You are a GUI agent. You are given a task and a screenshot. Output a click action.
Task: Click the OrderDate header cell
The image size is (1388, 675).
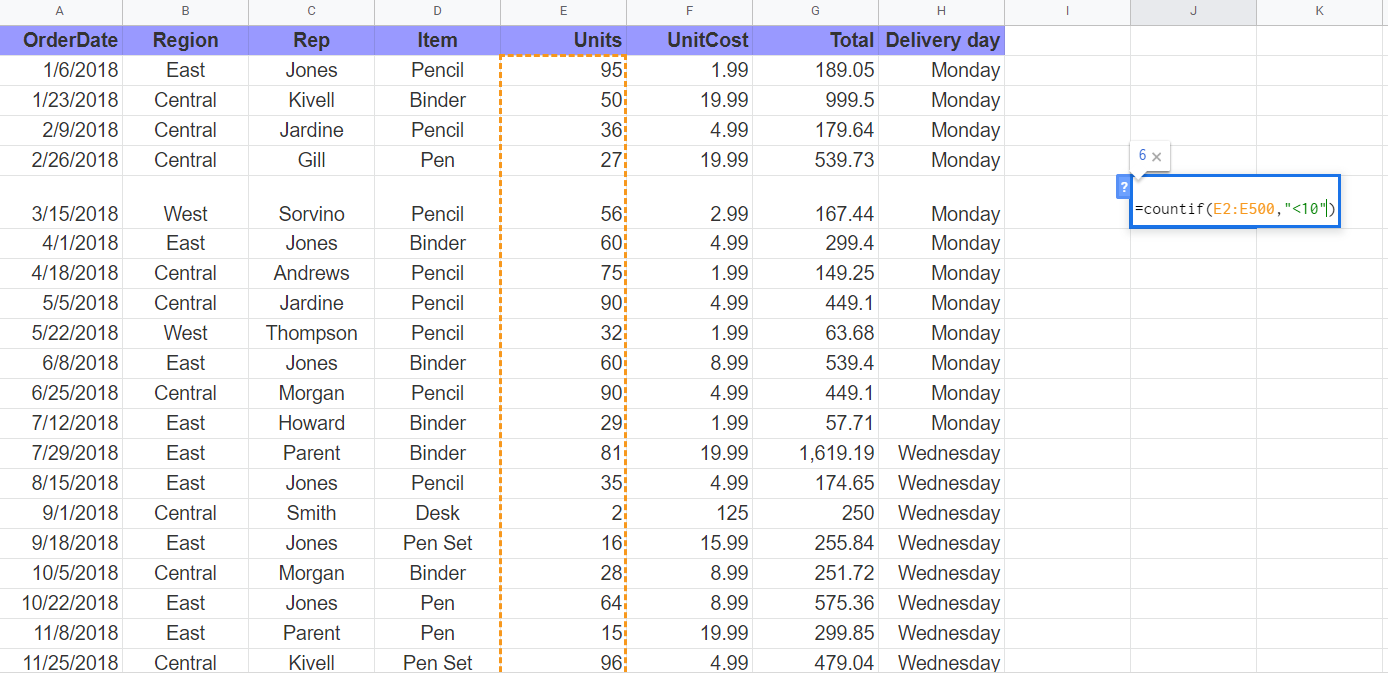click(61, 40)
